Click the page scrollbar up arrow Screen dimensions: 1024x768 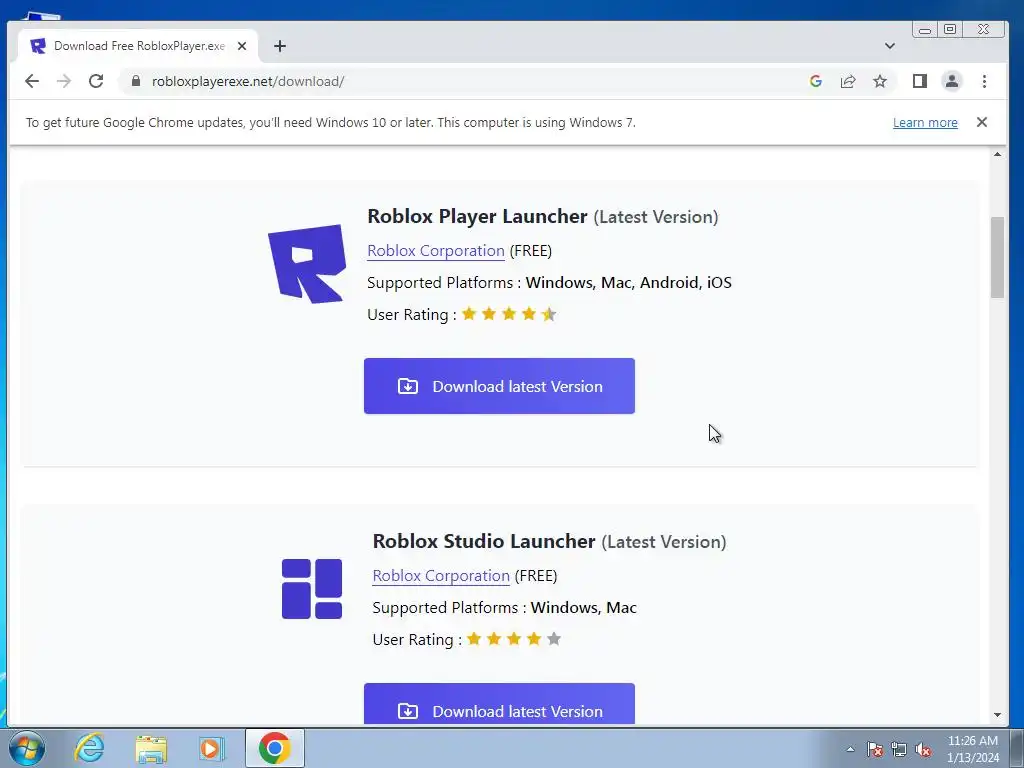(997, 154)
